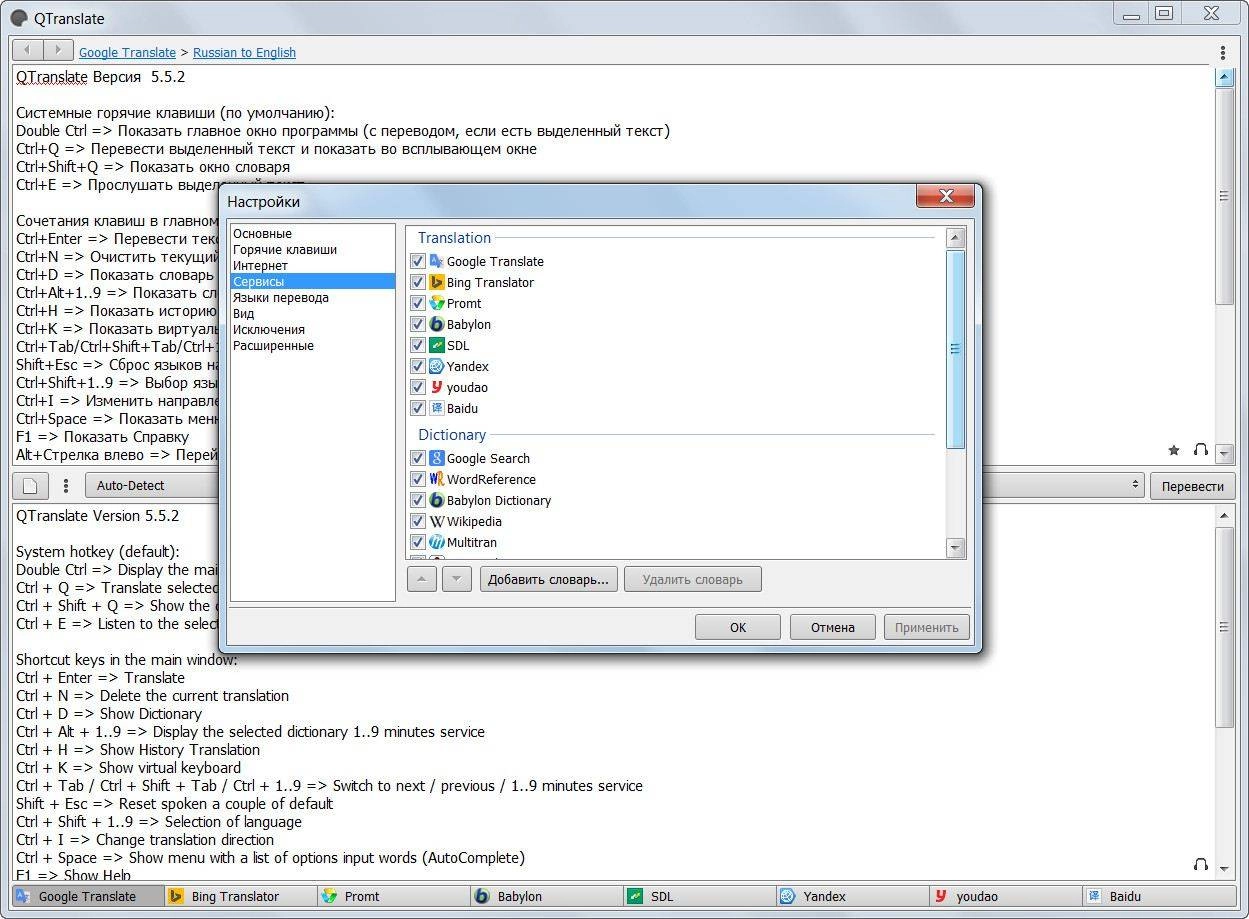Uncheck the Baidu checkbox
Image resolution: width=1249 pixels, height=919 pixels.
coord(418,408)
